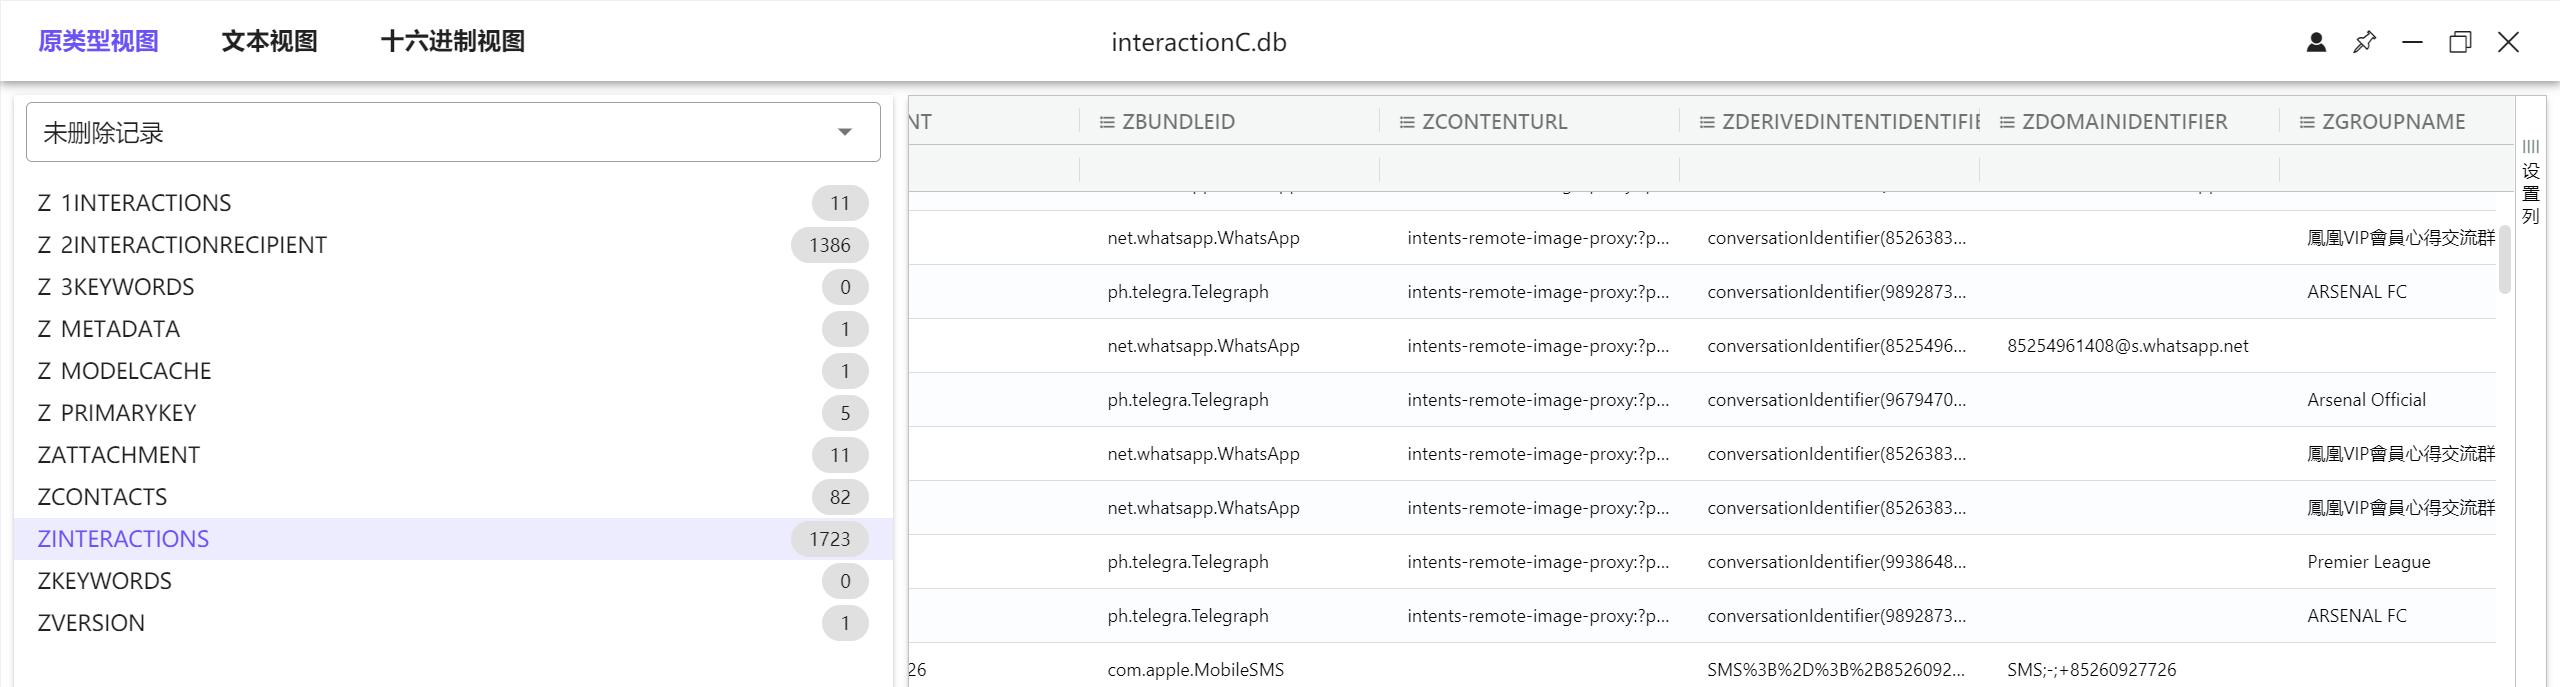
Task: Select the row with Premier League group
Action: (1700, 562)
